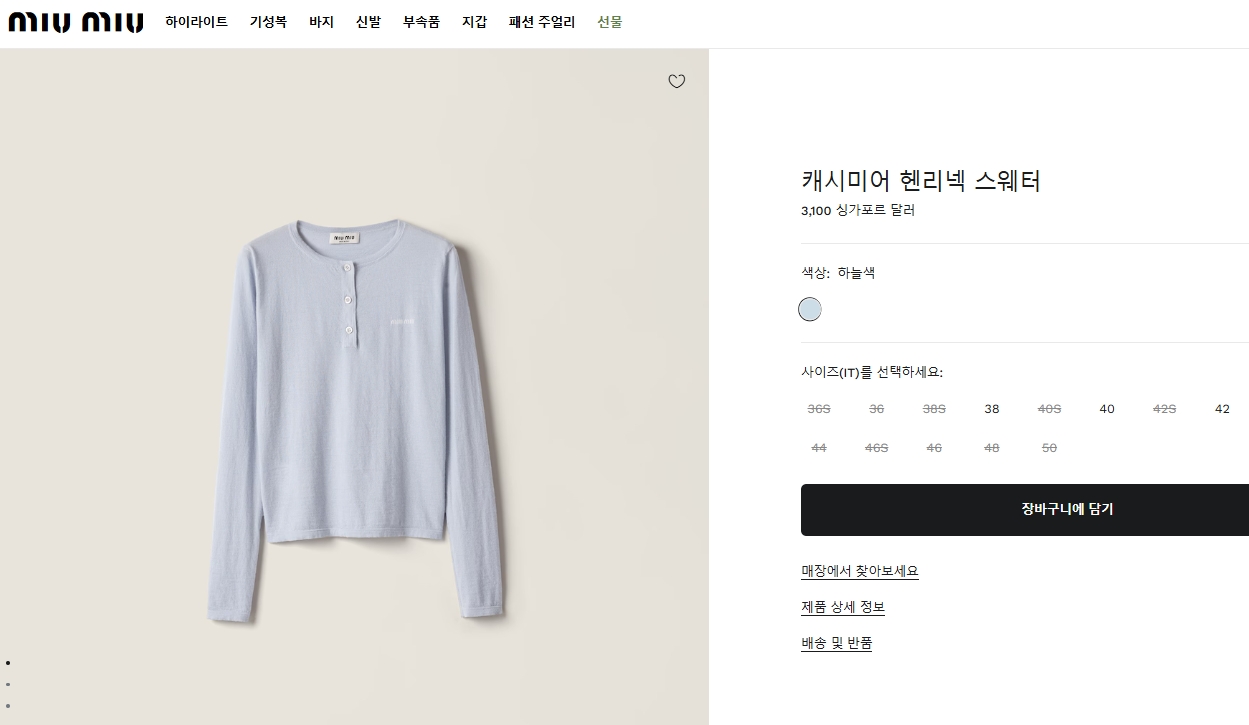Choose size 40

(x=1107, y=409)
